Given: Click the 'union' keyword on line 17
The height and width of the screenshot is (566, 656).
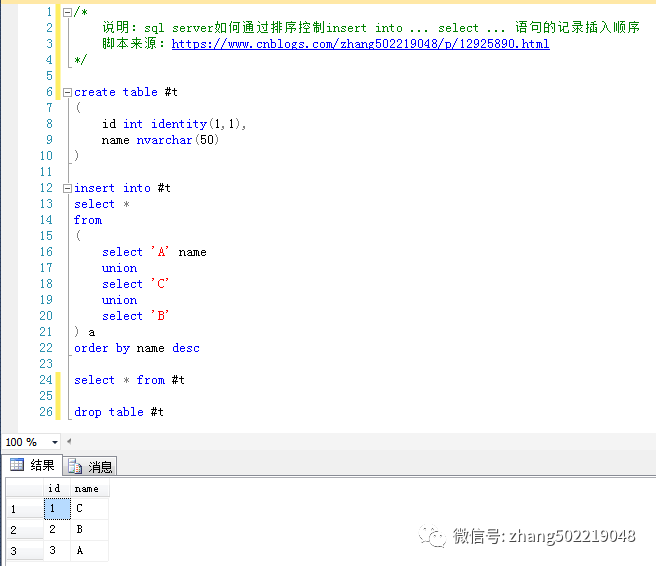Looking at the screenshot, I should point(119,268).
